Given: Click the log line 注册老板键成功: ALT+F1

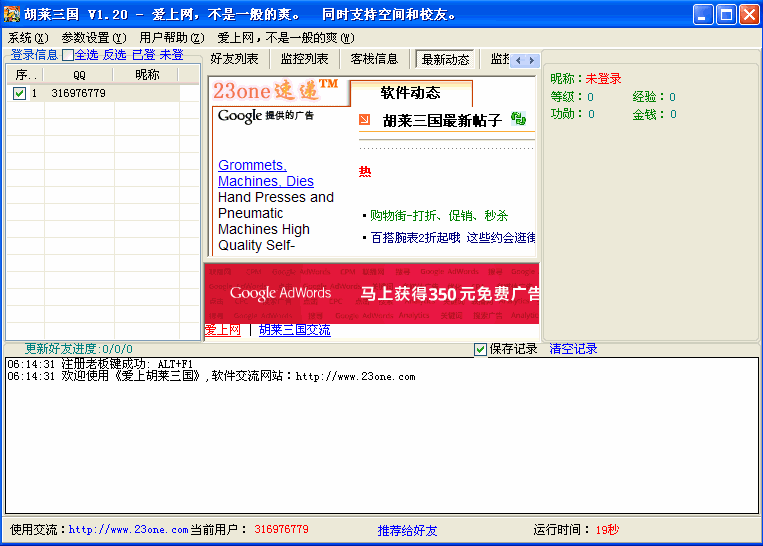Looking at the screenshot, I should pos(100,364).
